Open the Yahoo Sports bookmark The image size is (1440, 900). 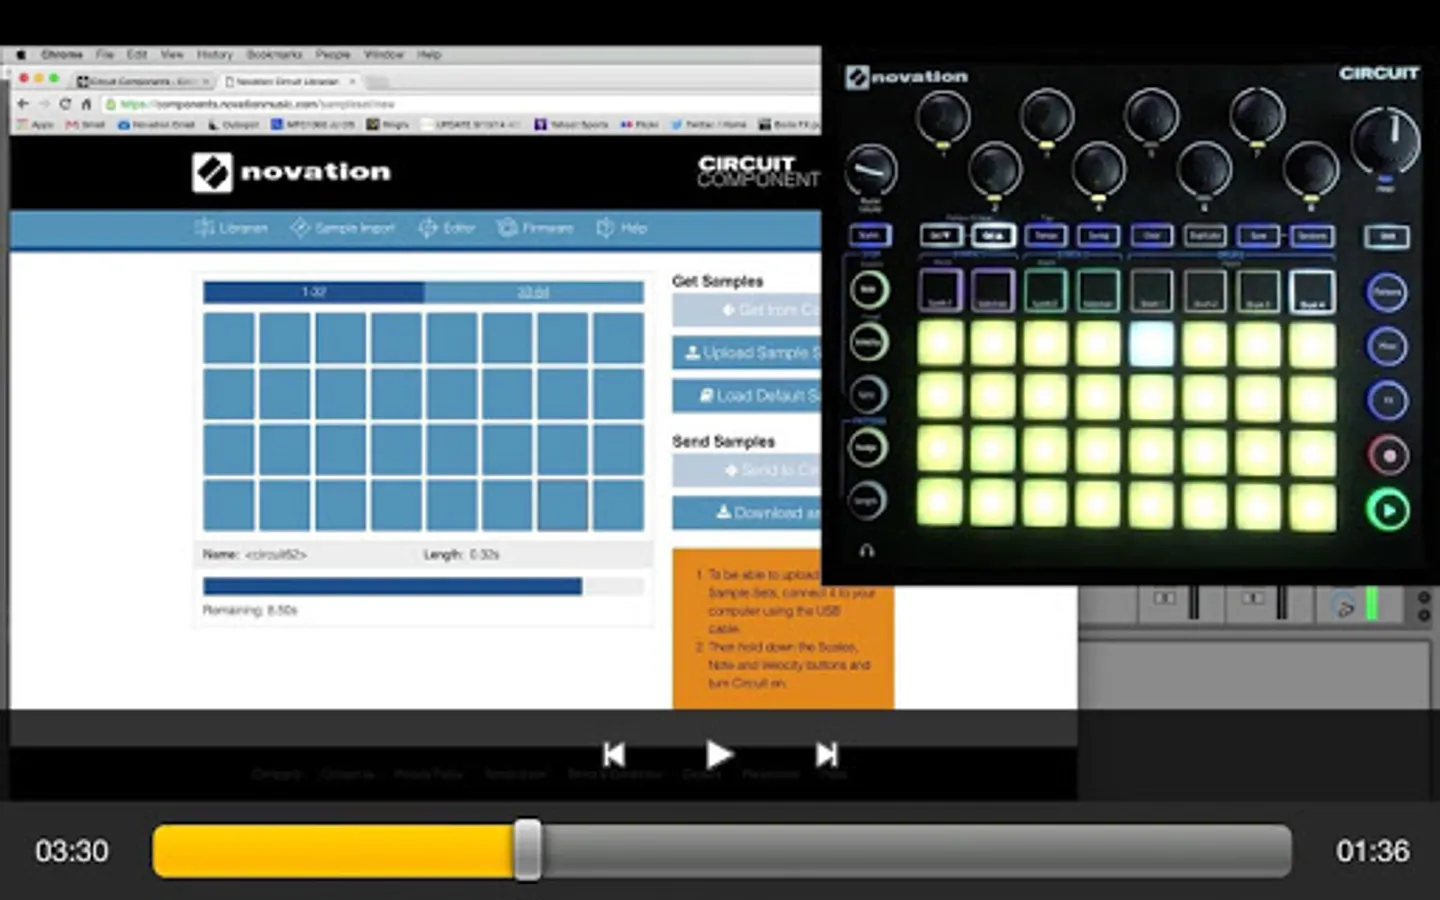click(x=572, y=125)
